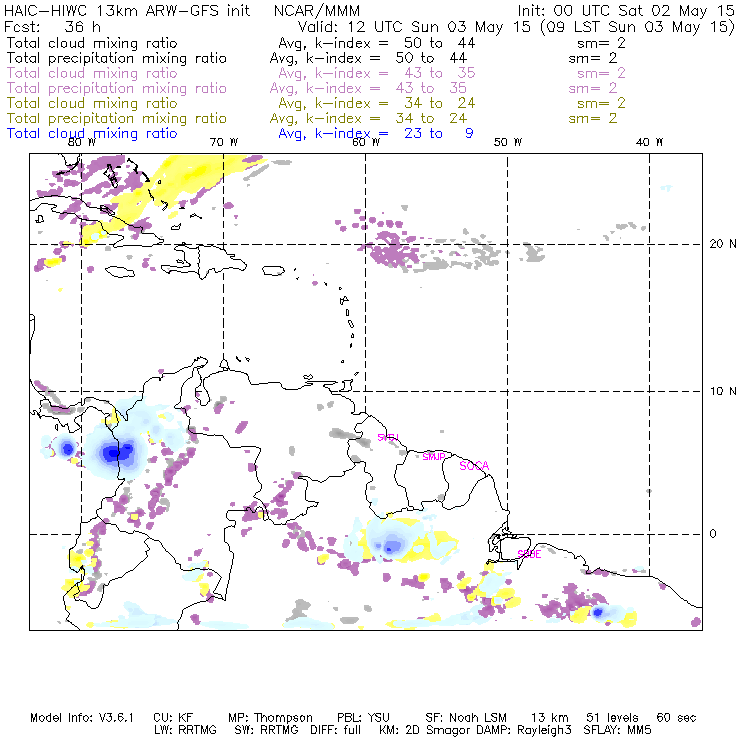The width and height of the screenshot is (740, 740).
Task: Click the "10 N" latitude label
Action: [722, 391]
